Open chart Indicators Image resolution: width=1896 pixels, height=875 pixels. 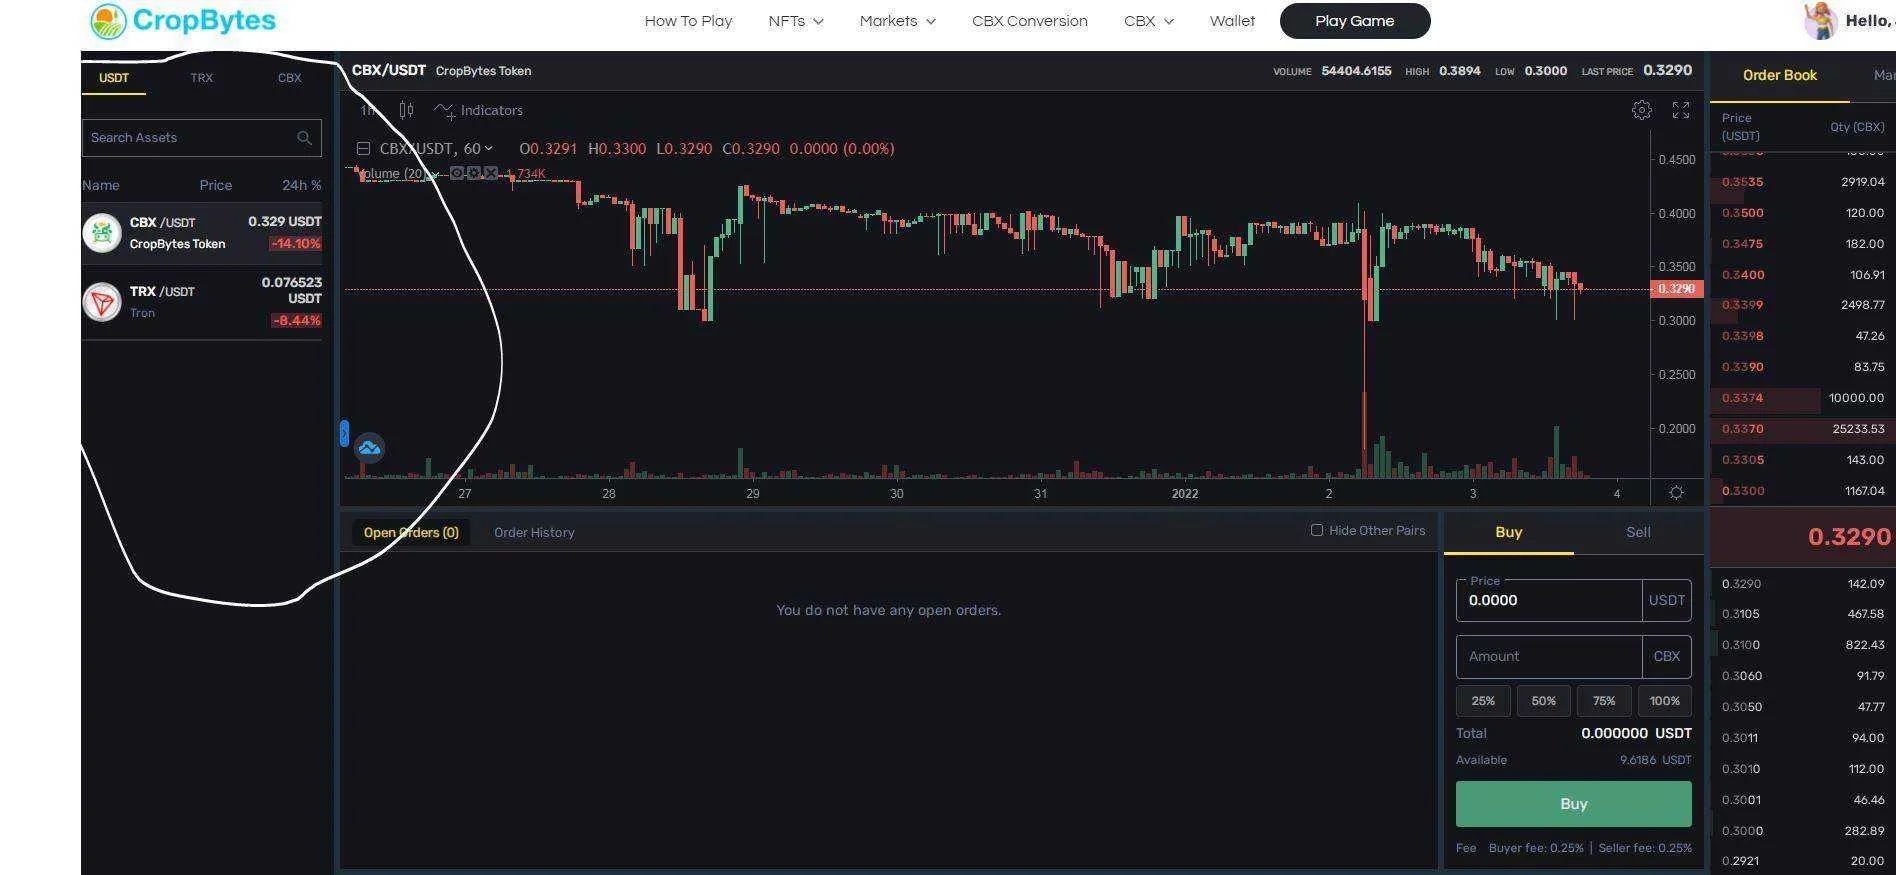point(478,110)
